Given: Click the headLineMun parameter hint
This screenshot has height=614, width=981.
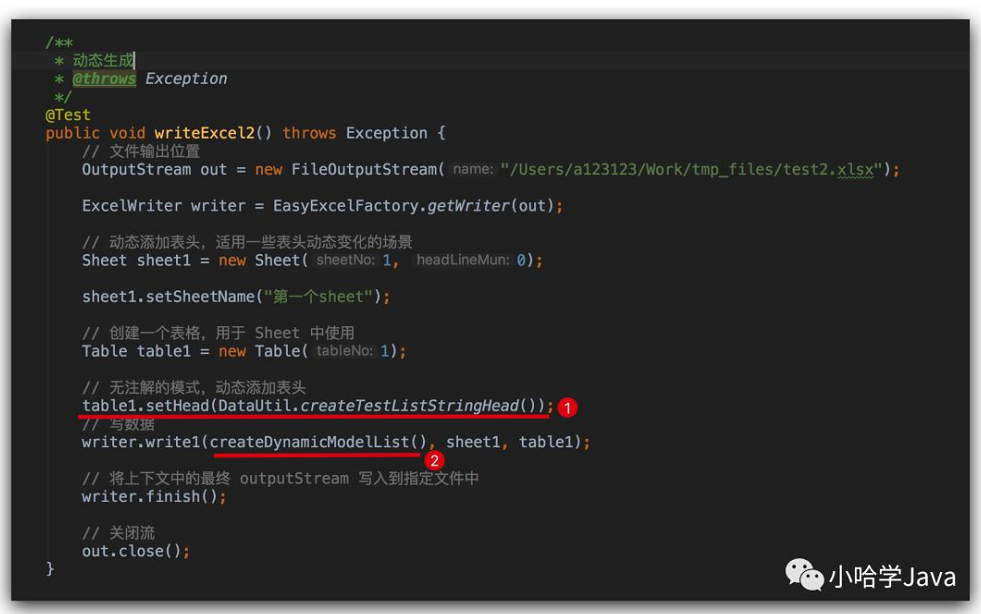Looking at the screenshot, I should pyautogui.click(x=463, y=260).
